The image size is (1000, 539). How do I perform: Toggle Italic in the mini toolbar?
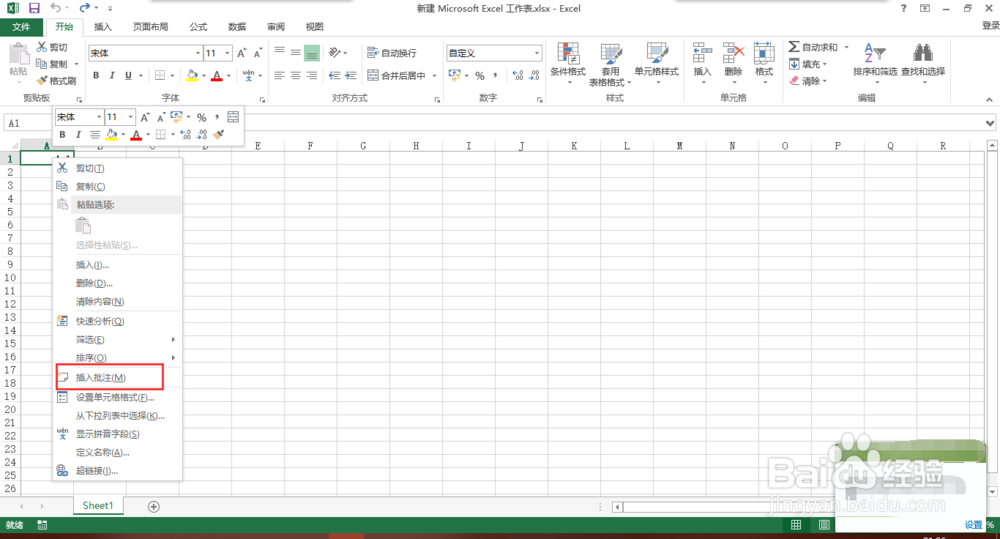coord(78,135)
